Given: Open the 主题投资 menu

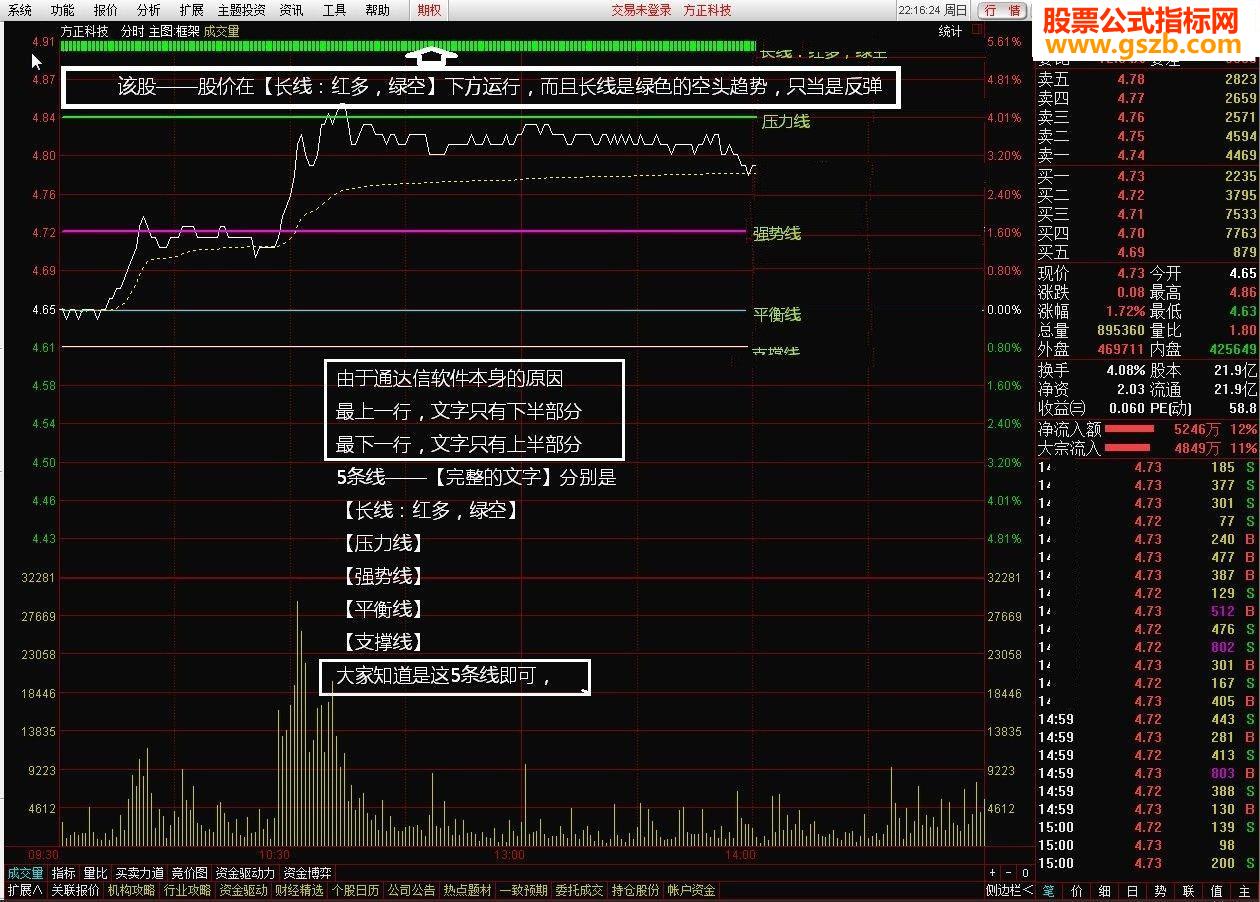Looking at the screenshot, I should point(242,10).
